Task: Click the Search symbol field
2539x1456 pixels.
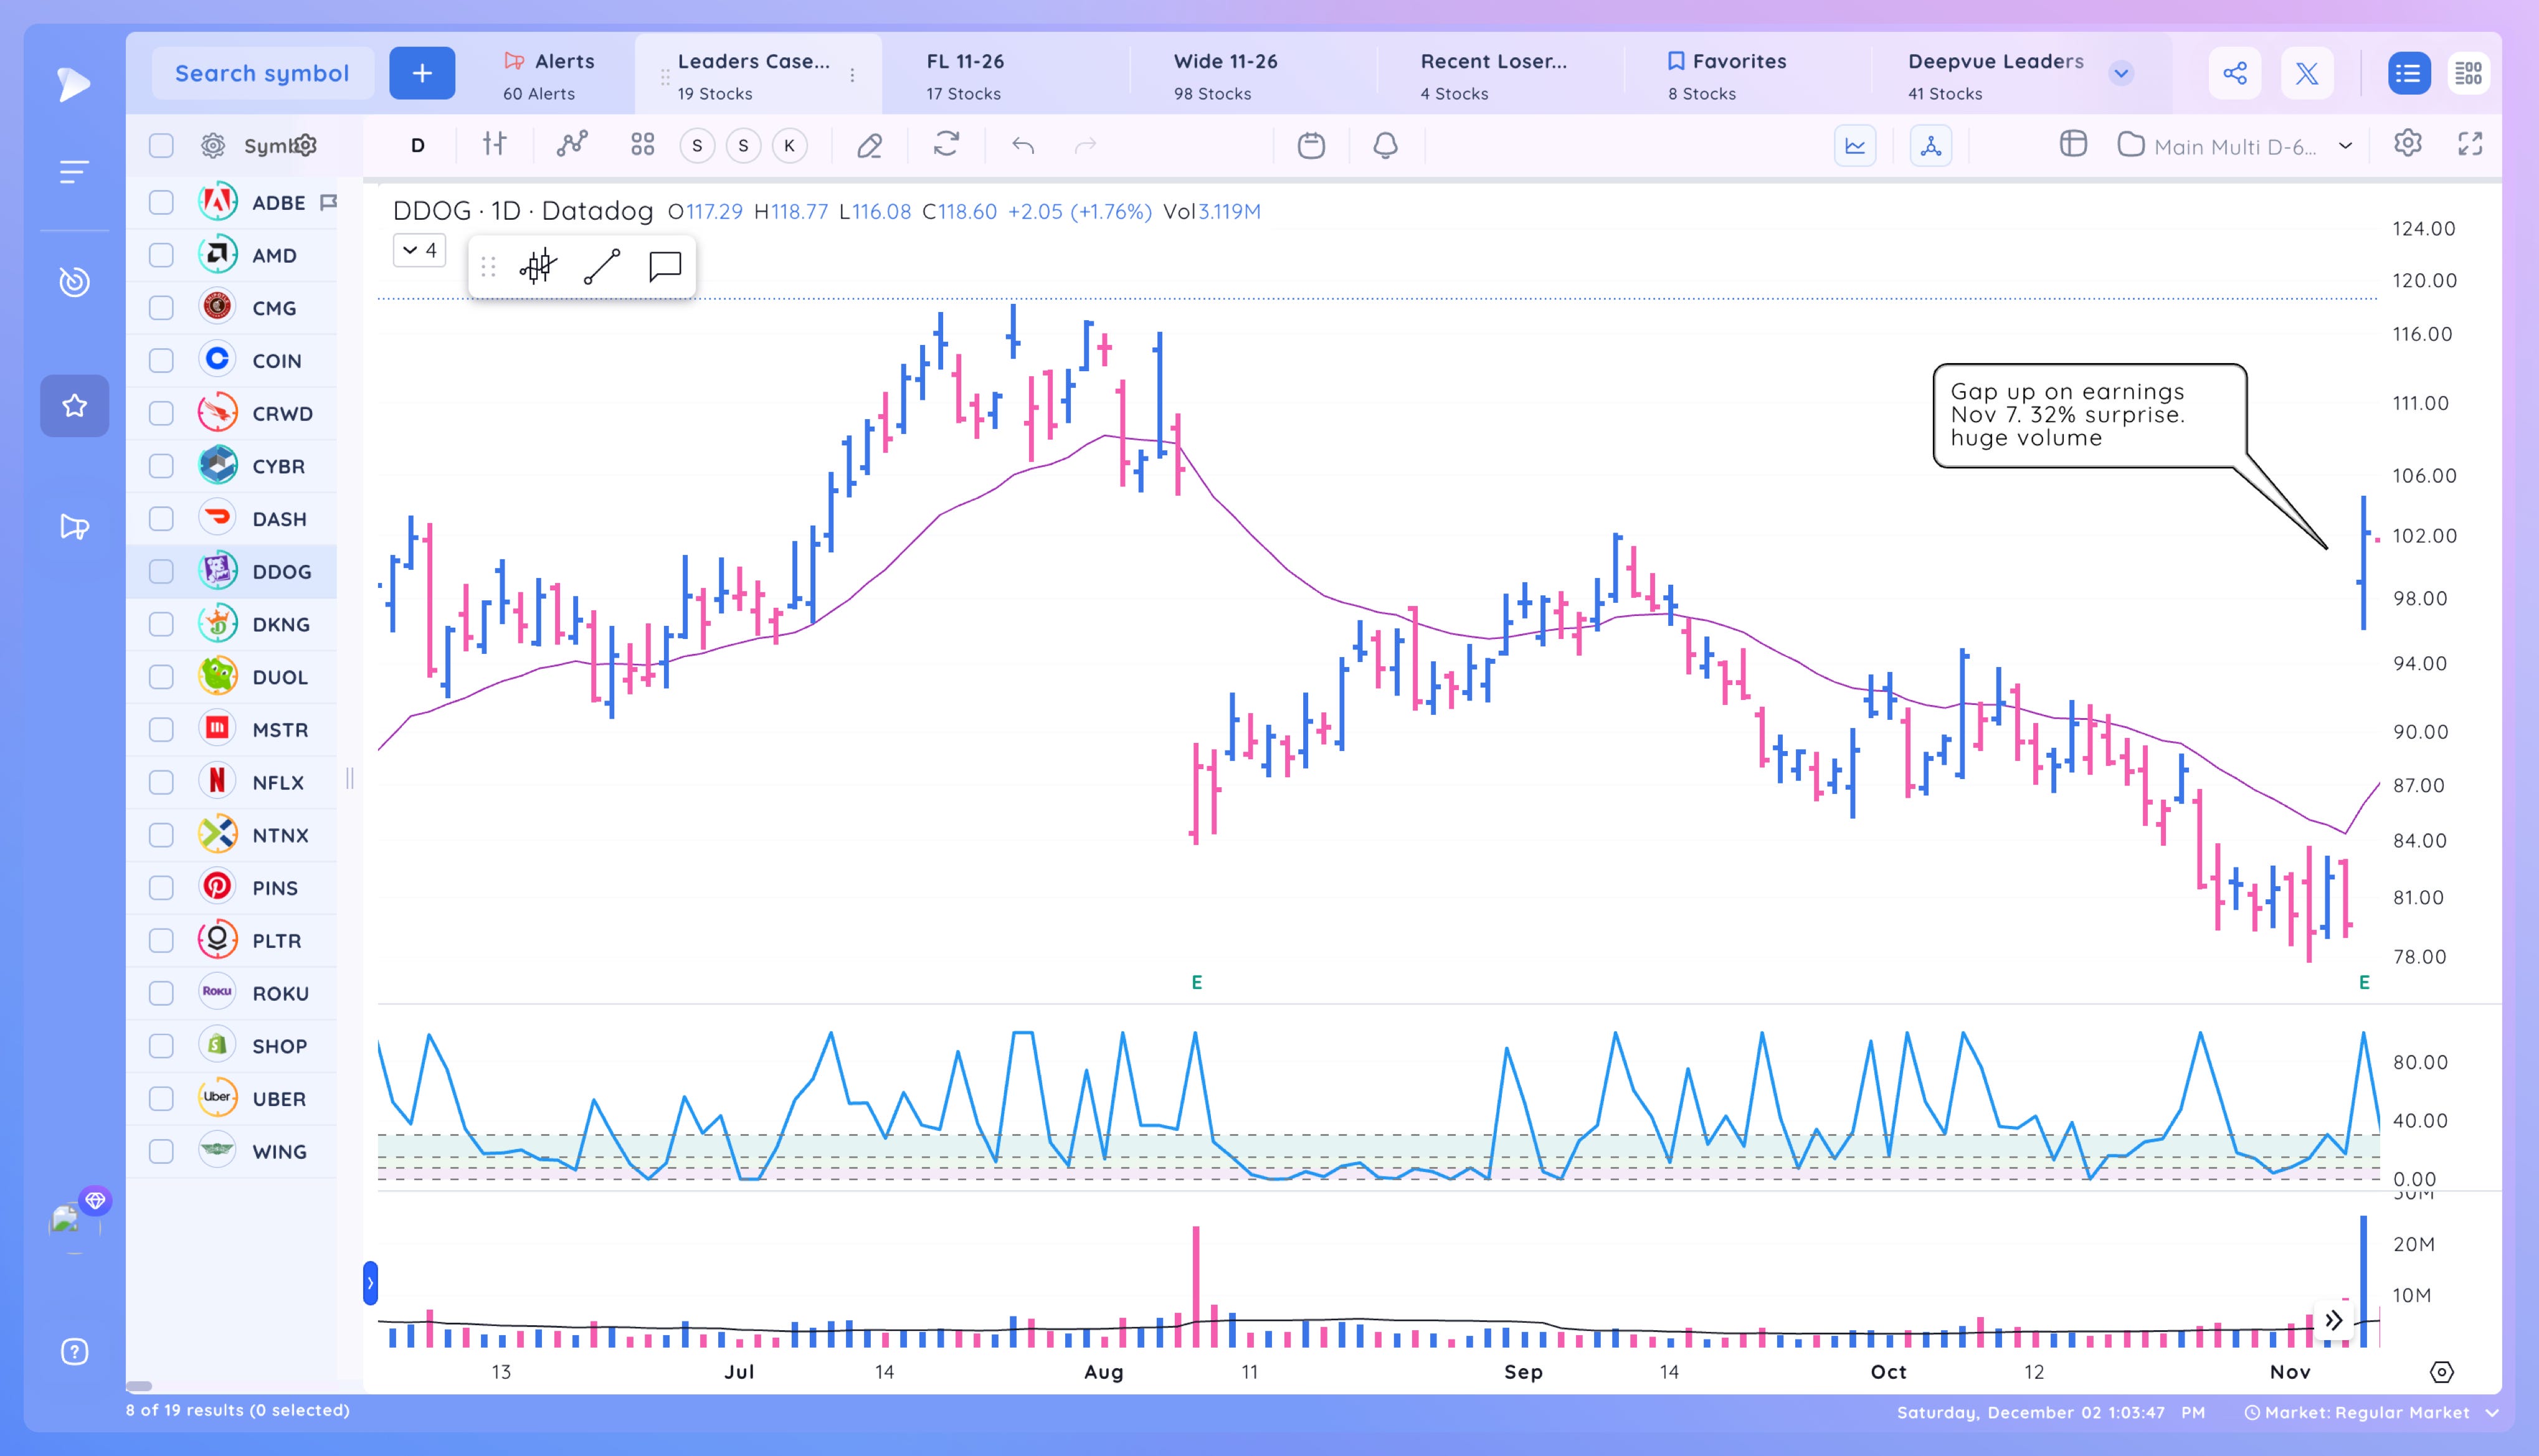Action: [x=262, y=73]
